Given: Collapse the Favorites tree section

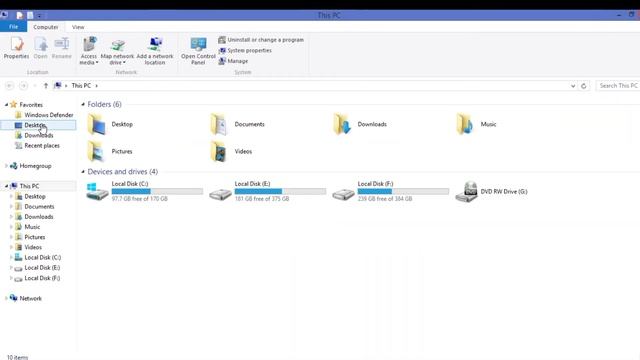Looking at the screenshot, I should pos(7,105).
